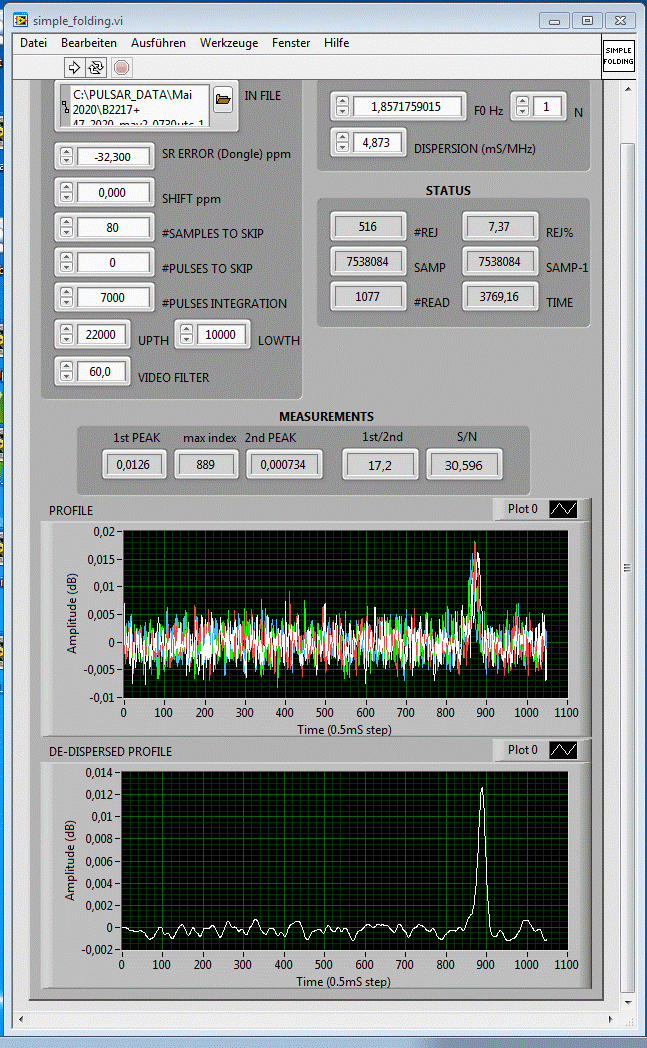
Task: Open the Ausführen menu
Action: coord(158,43)
